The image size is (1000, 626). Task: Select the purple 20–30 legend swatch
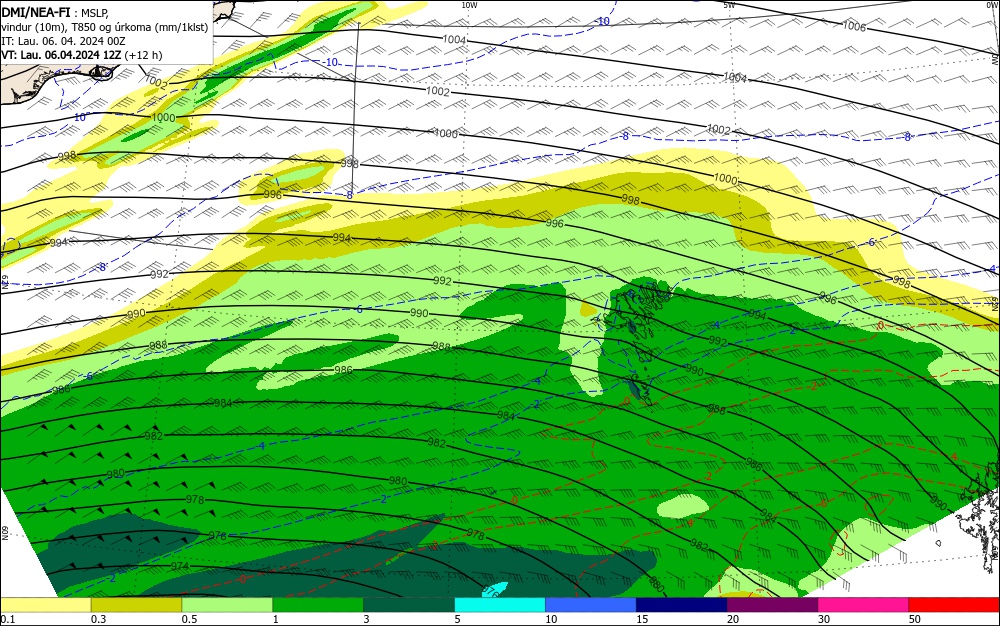click(772, 605)
